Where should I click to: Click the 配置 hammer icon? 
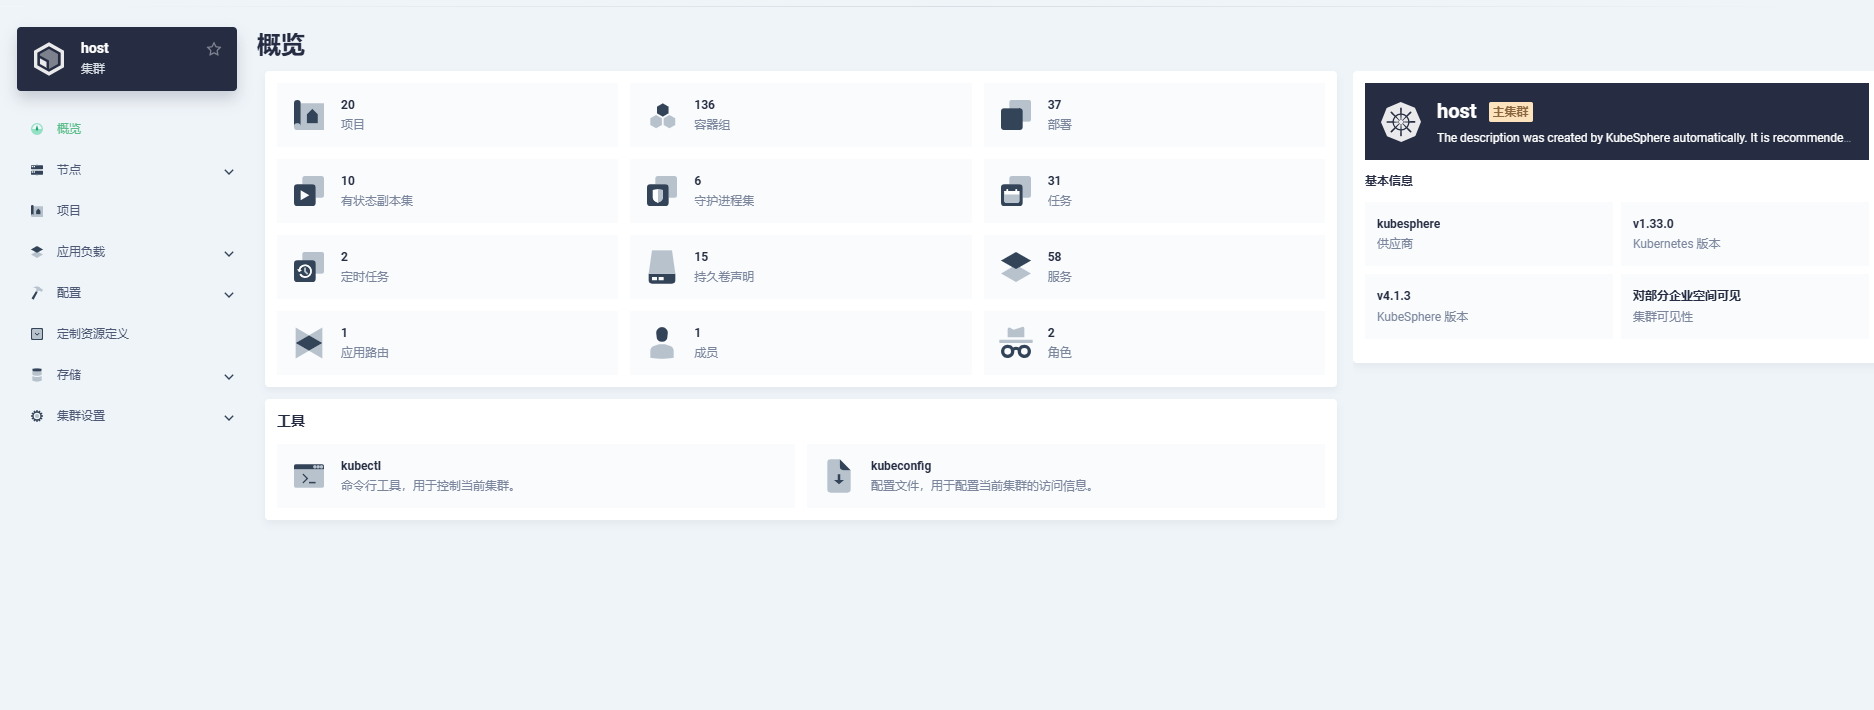(37, 293)
